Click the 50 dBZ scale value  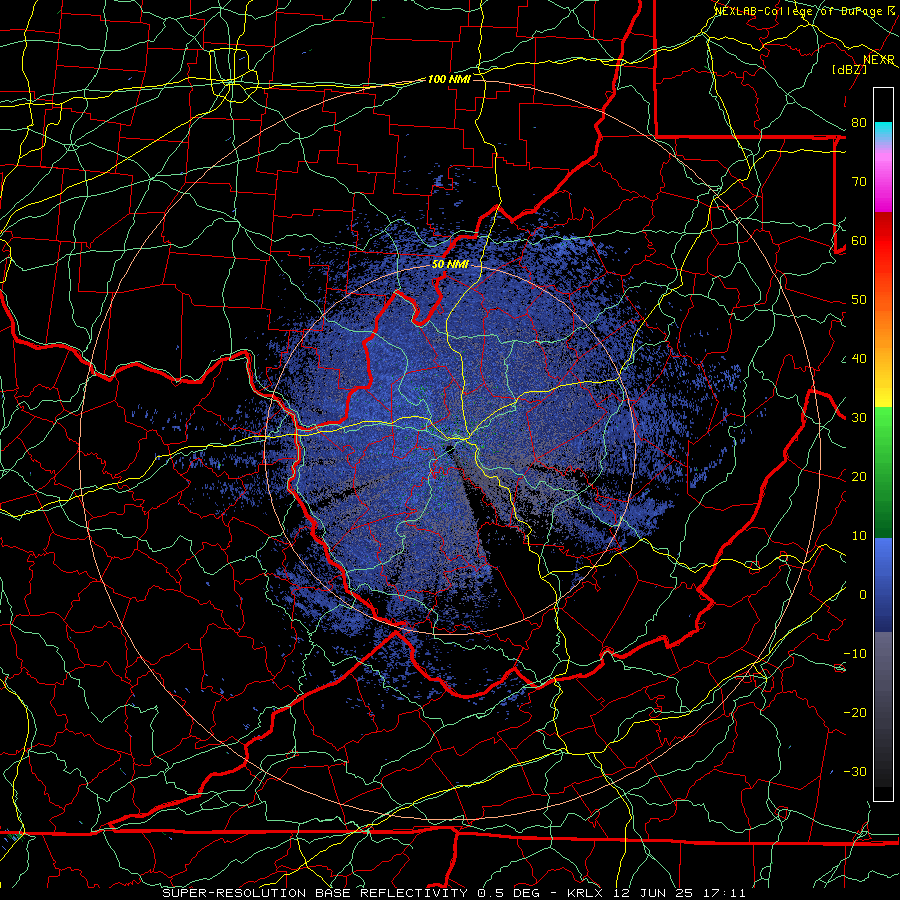click(x=859, y=300)
